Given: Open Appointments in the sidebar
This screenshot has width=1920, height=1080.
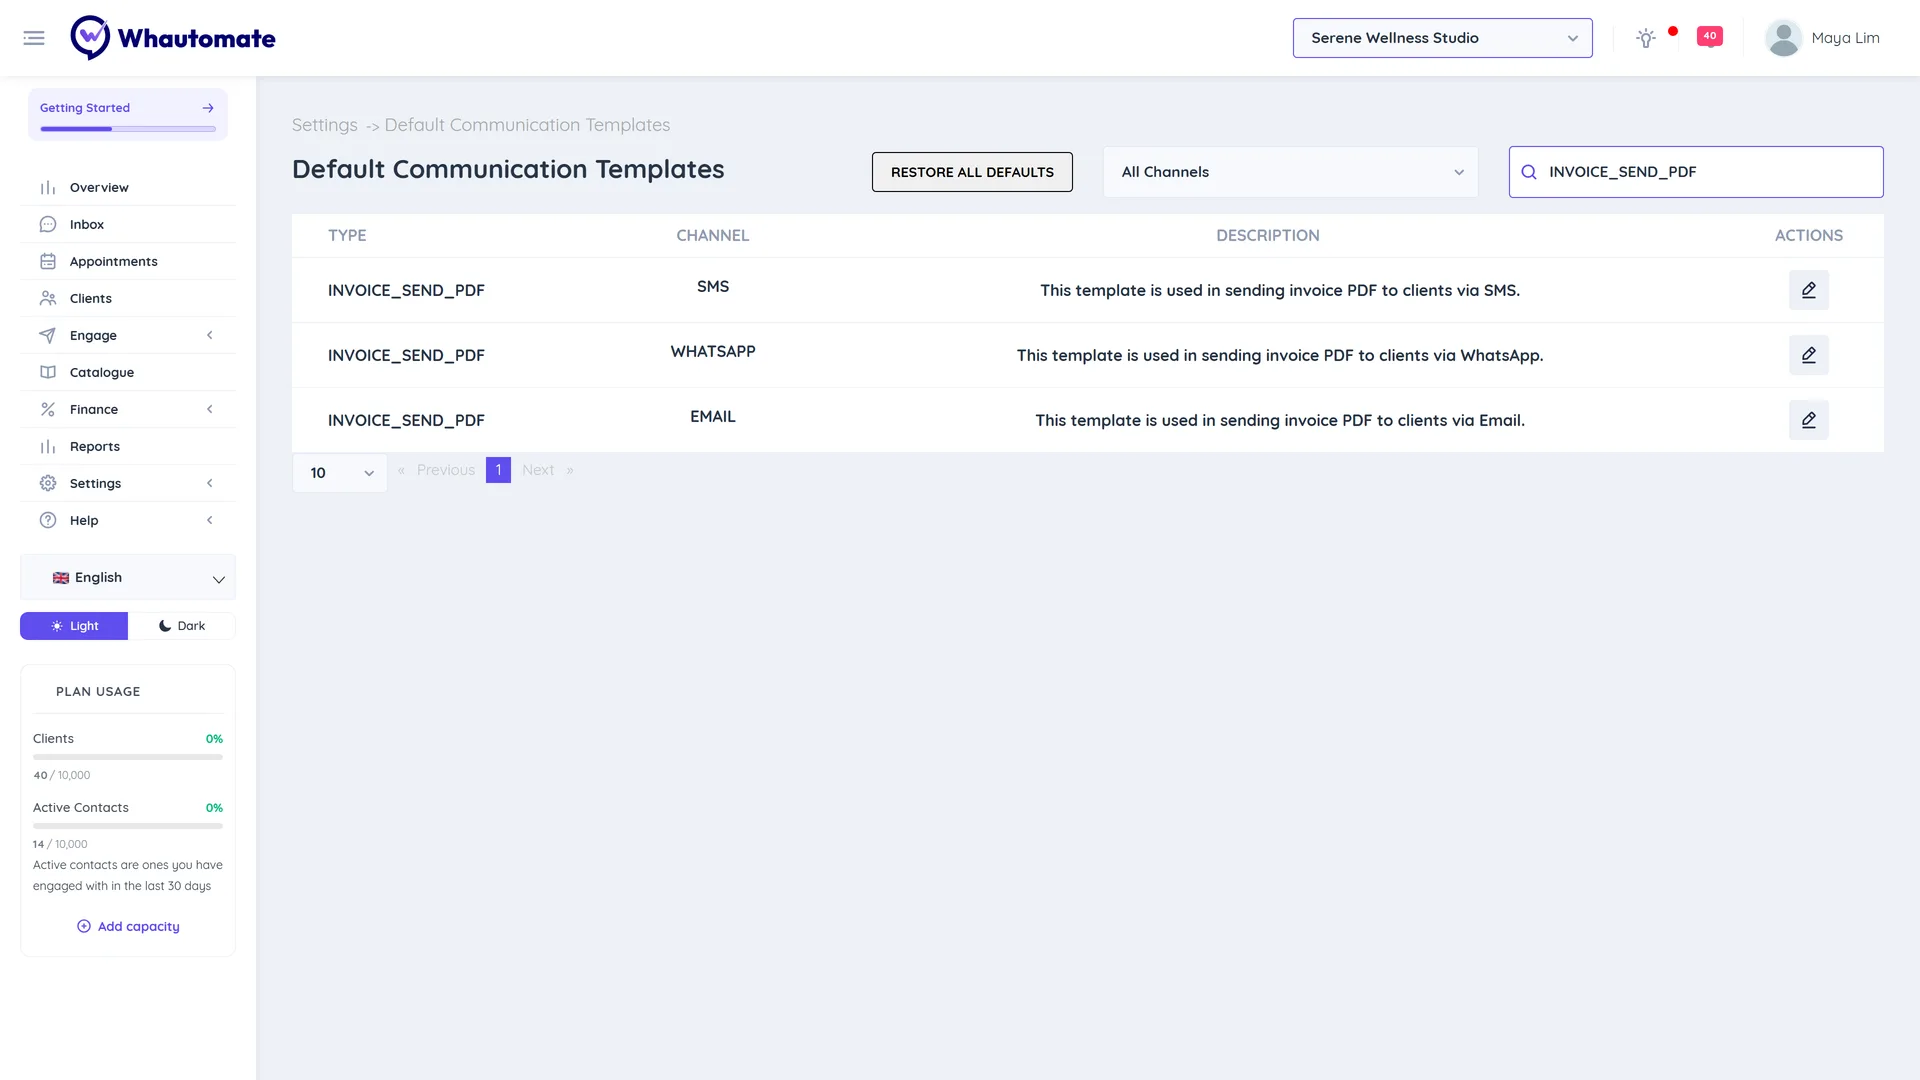Looking at the screenshot, I should pyautogui.click(x=128, y=262).
